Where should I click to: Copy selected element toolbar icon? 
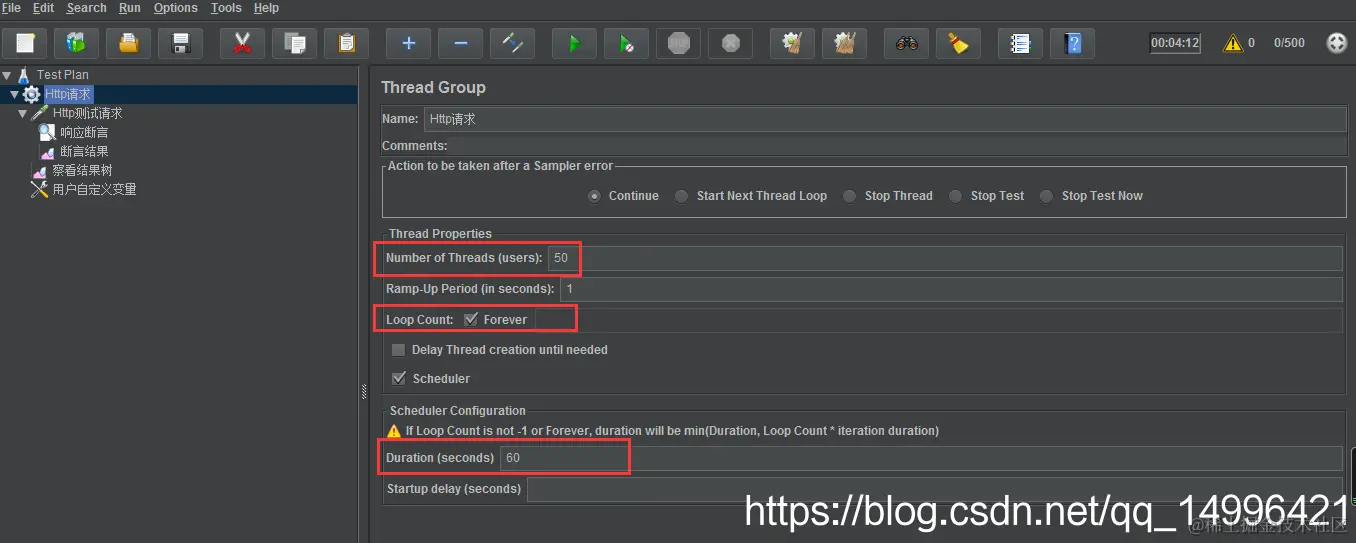pyautogui.click(x=294, y=43)
